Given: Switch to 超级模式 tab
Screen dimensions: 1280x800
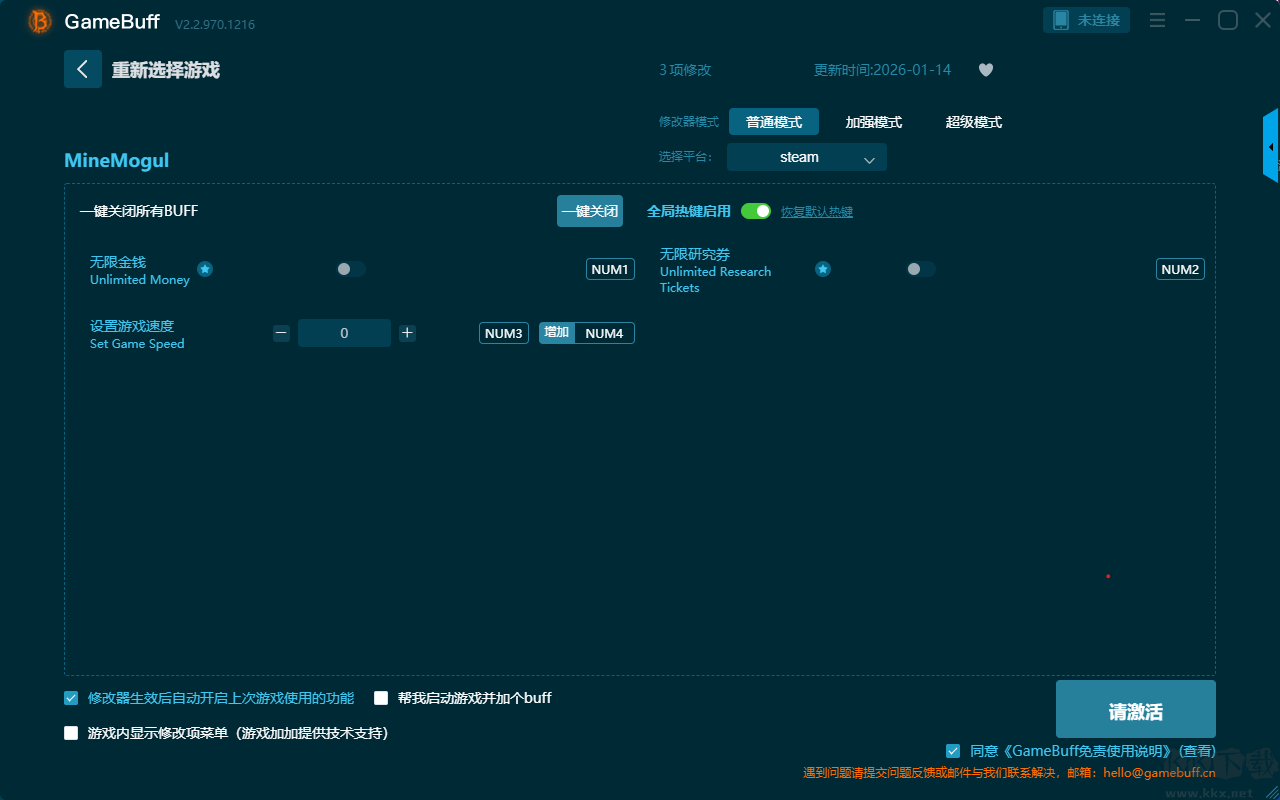Looking at the screenshot, I should 973,122.
